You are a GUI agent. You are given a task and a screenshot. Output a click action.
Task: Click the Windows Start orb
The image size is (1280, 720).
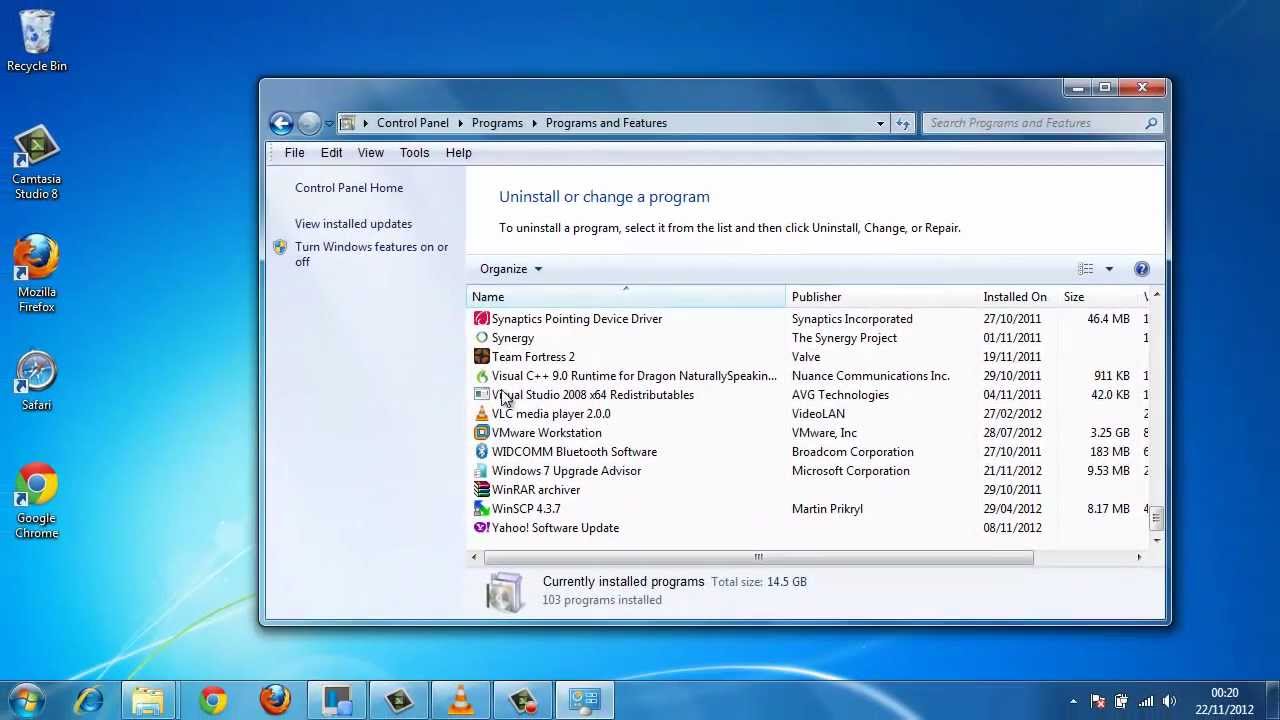(x=26, y=699)
